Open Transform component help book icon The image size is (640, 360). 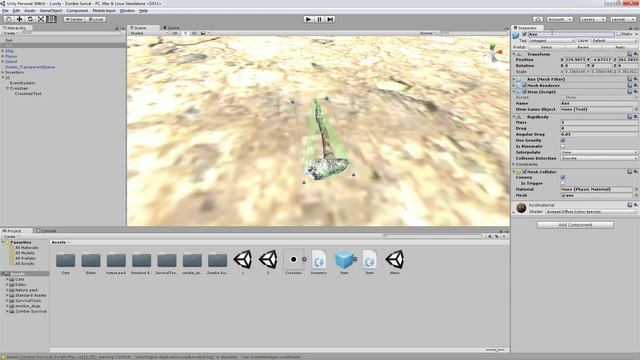[x=630, y=54]
